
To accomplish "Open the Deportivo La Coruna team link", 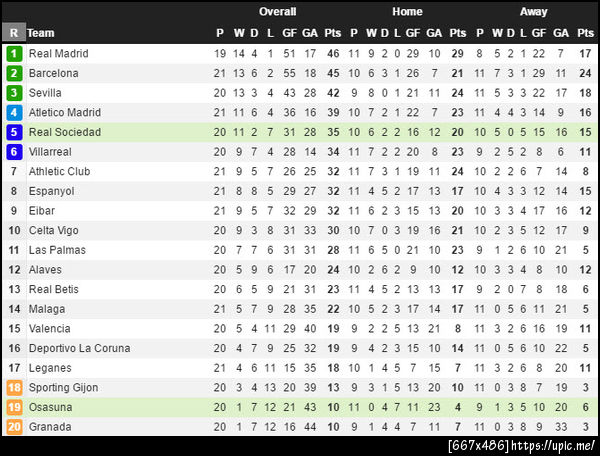I will [76, 348].
